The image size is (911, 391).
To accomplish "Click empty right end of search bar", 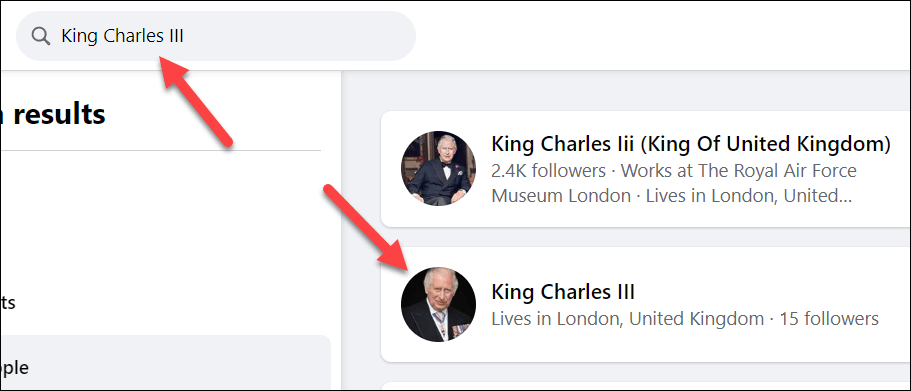I will pyautogui.click(x=349, y=36).
